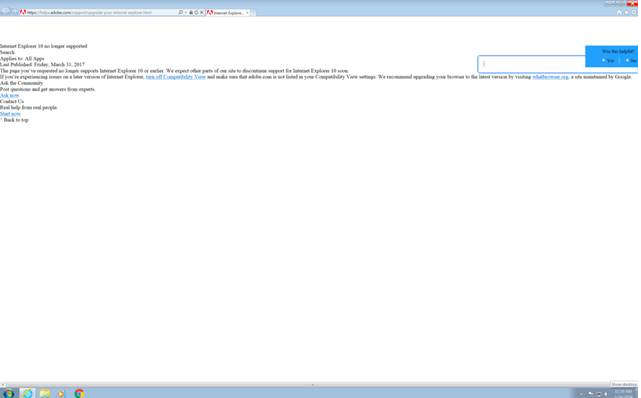This screenshot has height=398, width=641.
Task: Click the 'Start now' link
Action: pyautogui.click(x=10, y=114)
